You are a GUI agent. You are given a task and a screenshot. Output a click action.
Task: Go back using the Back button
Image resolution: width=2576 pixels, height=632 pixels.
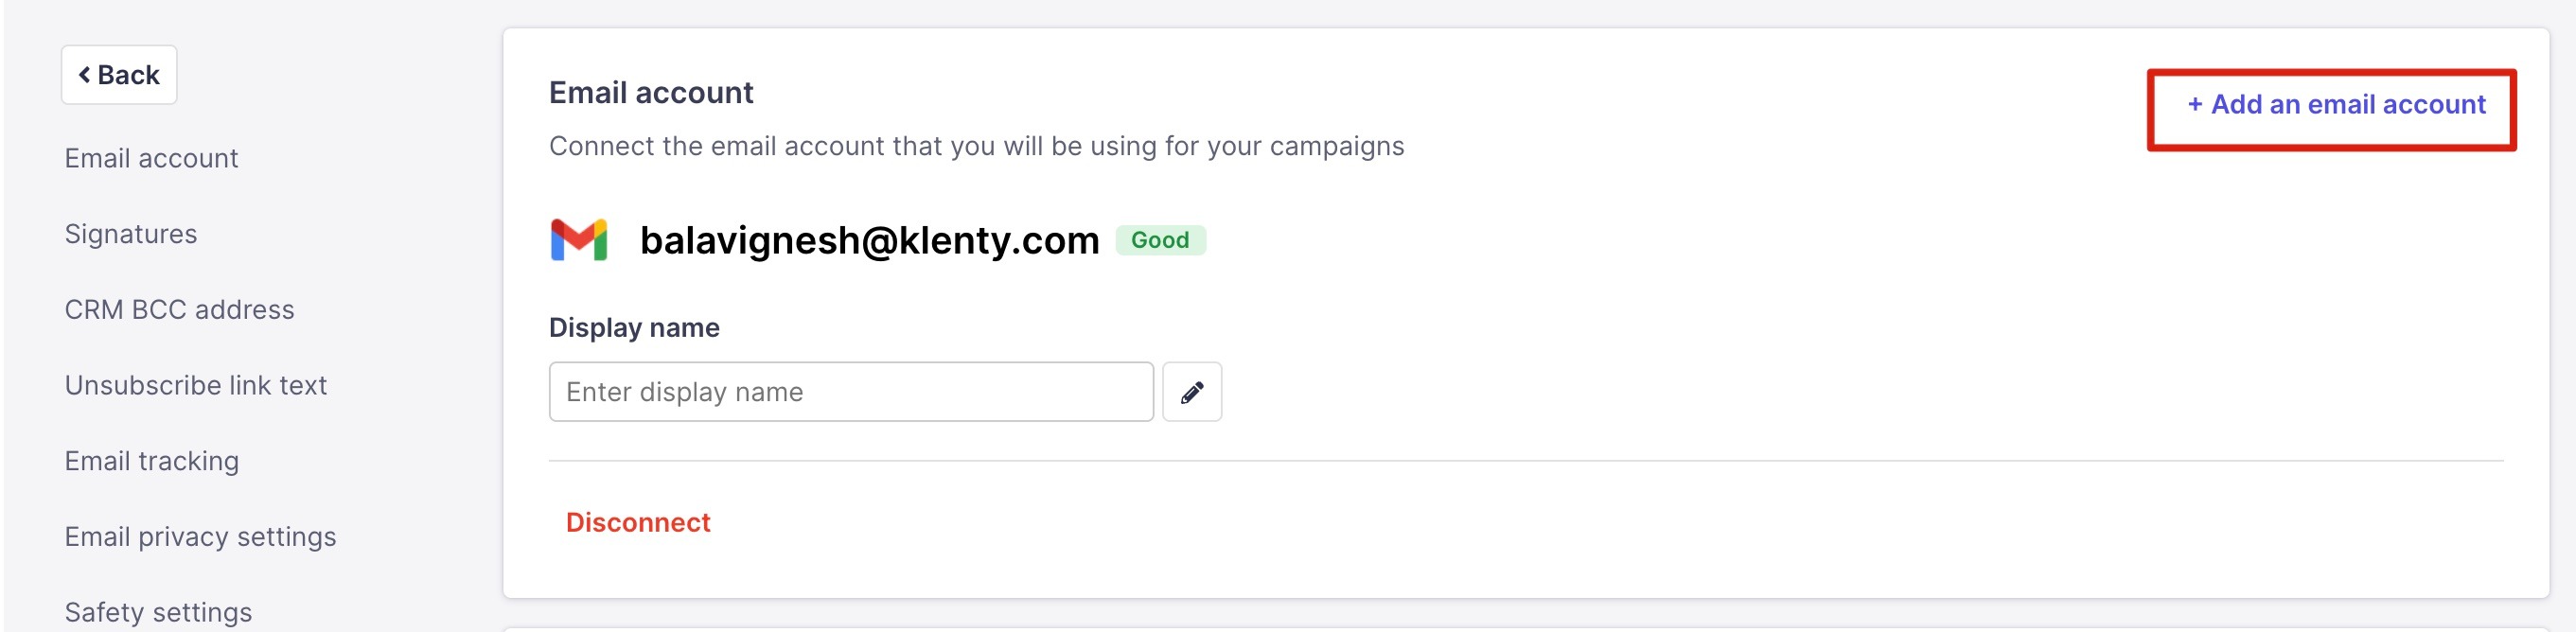click(x=119, y=75)
